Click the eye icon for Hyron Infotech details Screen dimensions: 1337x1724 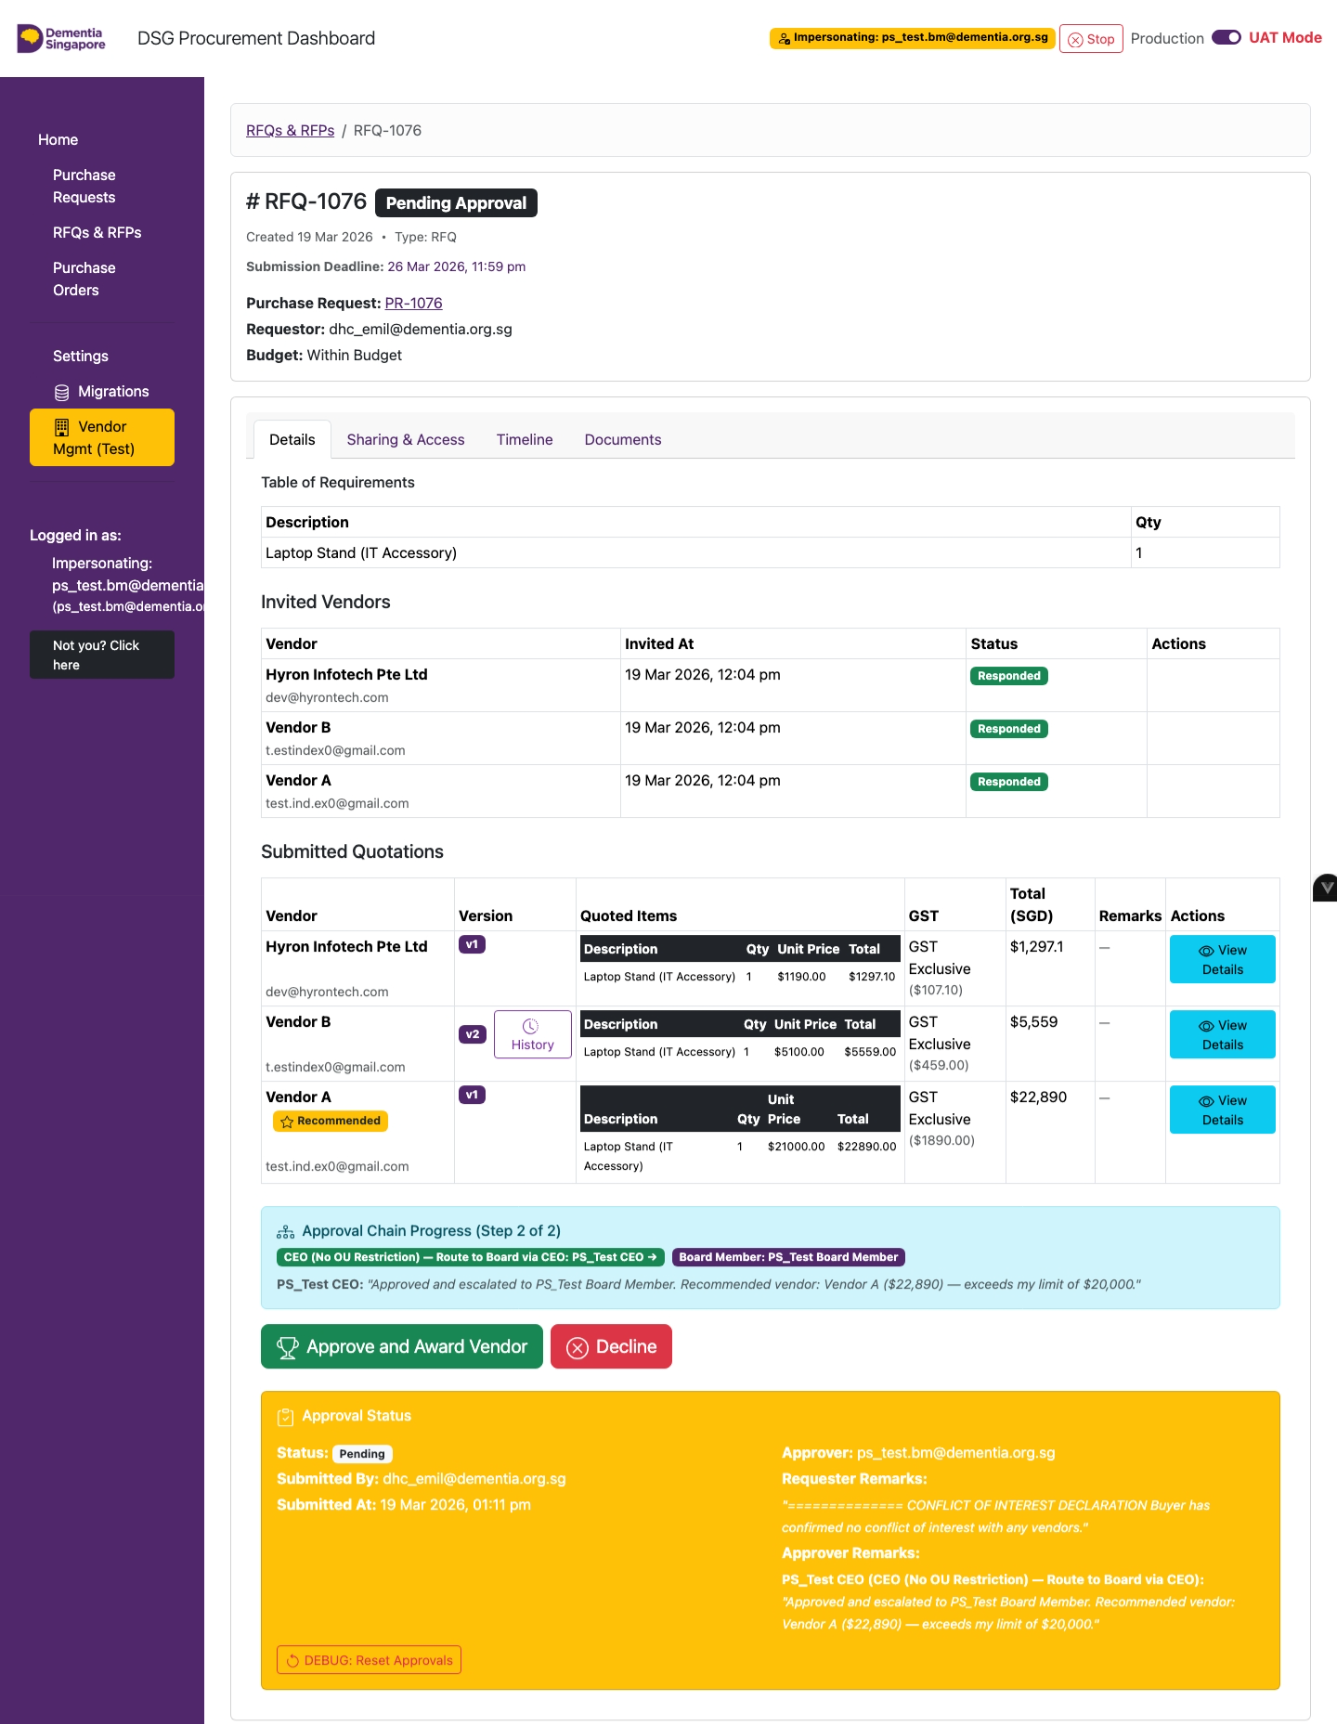click(x=1206, y=951)
